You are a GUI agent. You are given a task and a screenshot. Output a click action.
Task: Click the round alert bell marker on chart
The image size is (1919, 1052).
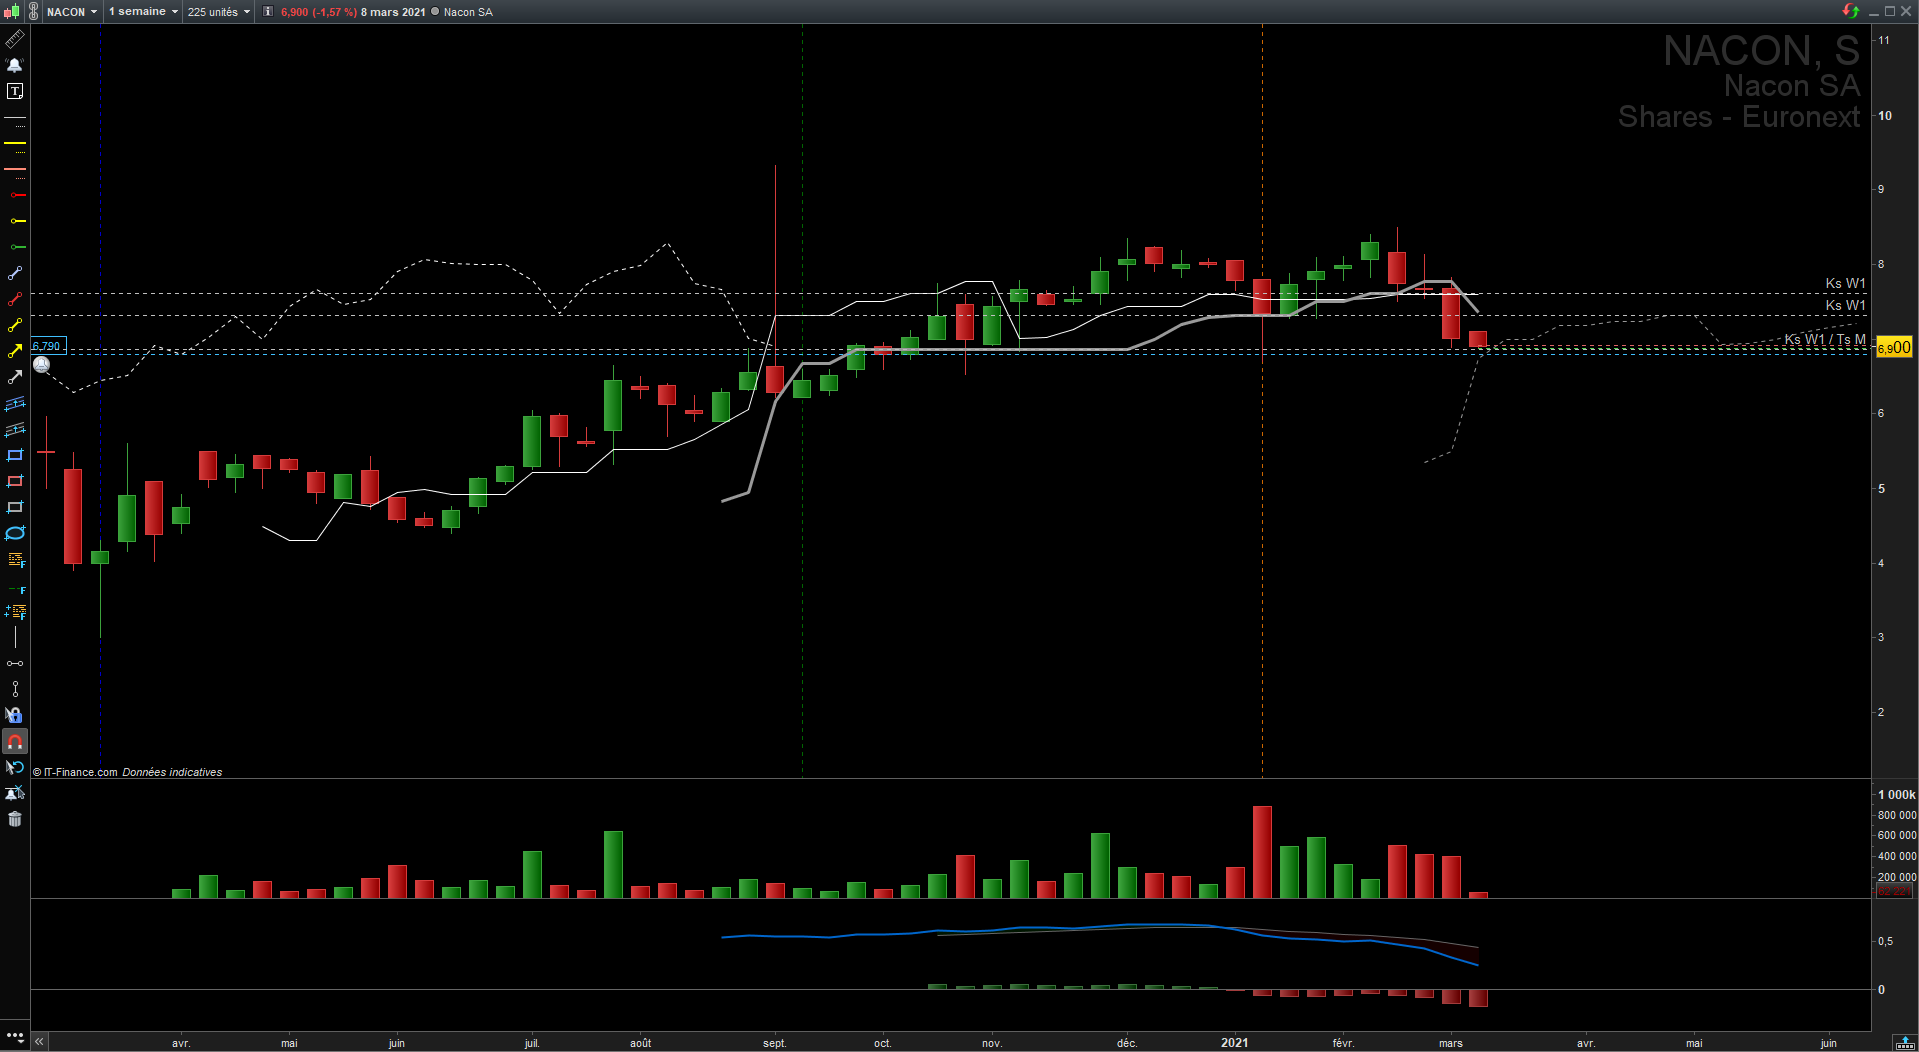pos(42,365)
